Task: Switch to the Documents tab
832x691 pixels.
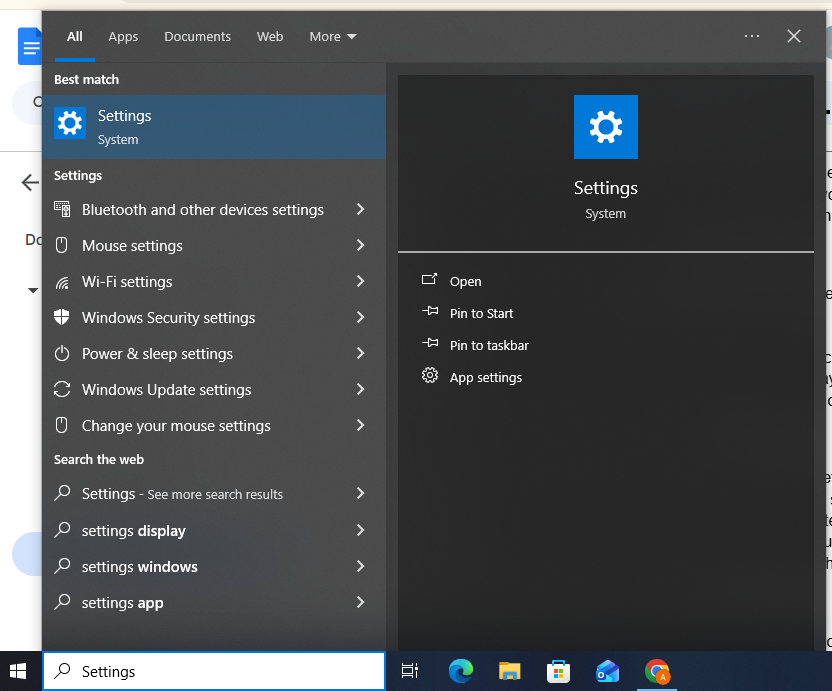Action: (197, 37)
